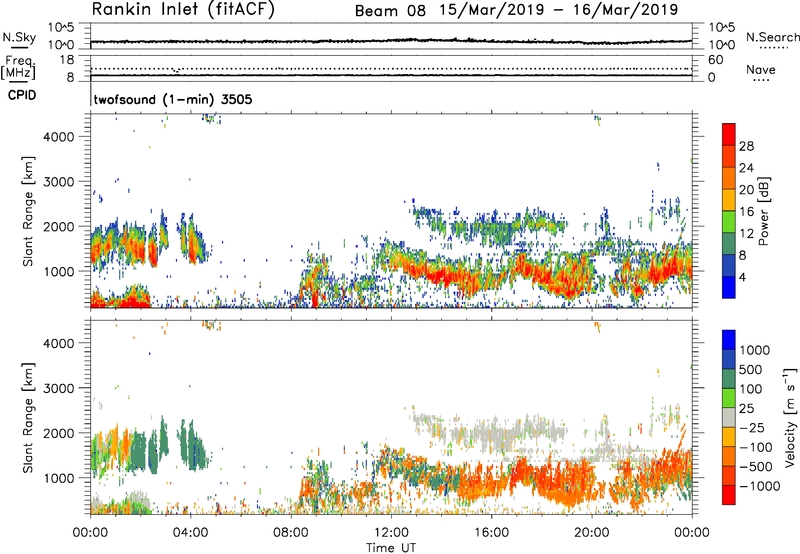Select the '20:00' time tick label
800x554 pixels.
click(x=591, y=533)
